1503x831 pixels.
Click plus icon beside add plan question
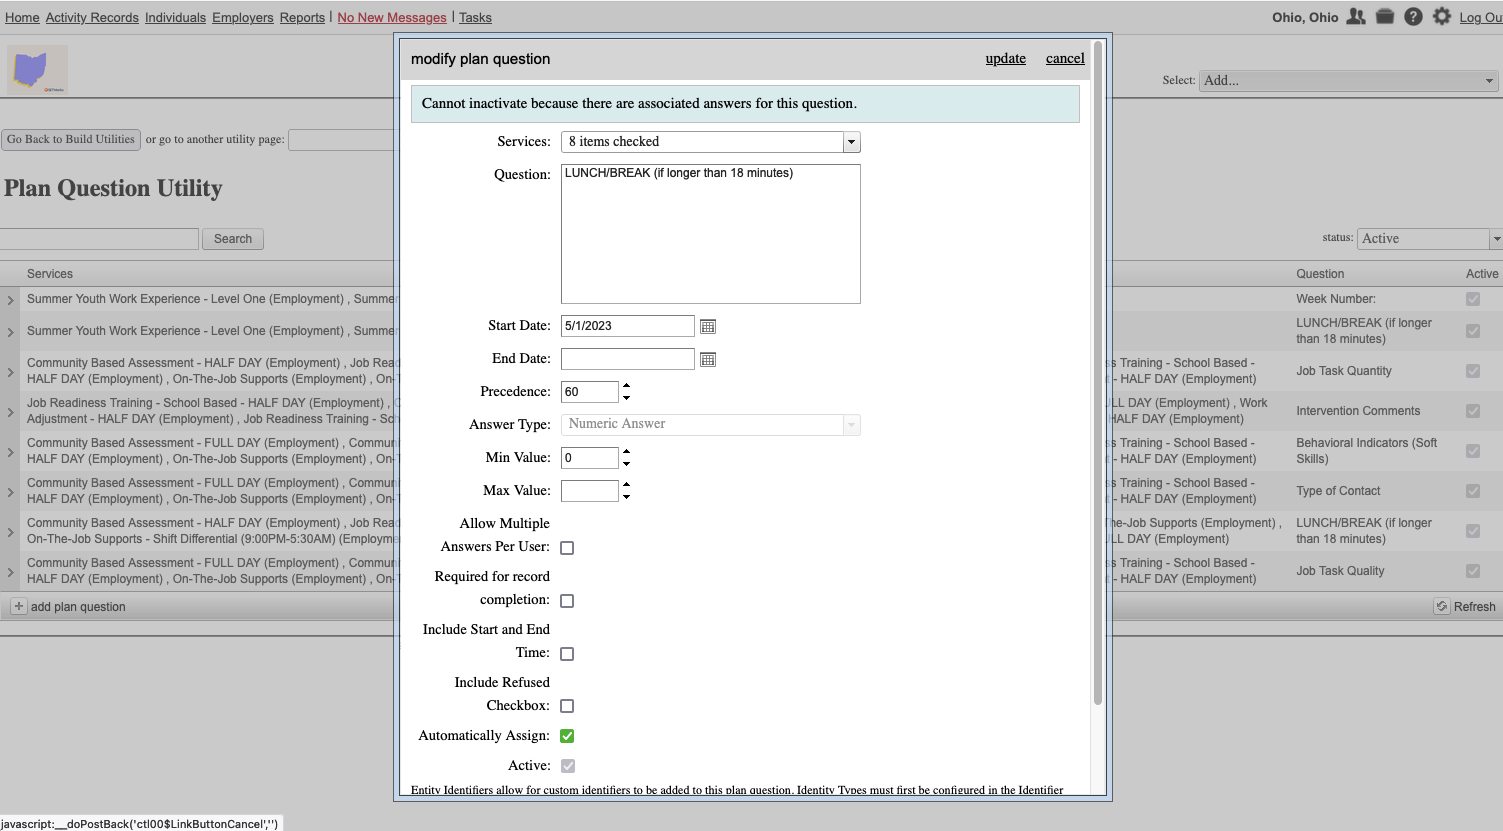(18, 606)
